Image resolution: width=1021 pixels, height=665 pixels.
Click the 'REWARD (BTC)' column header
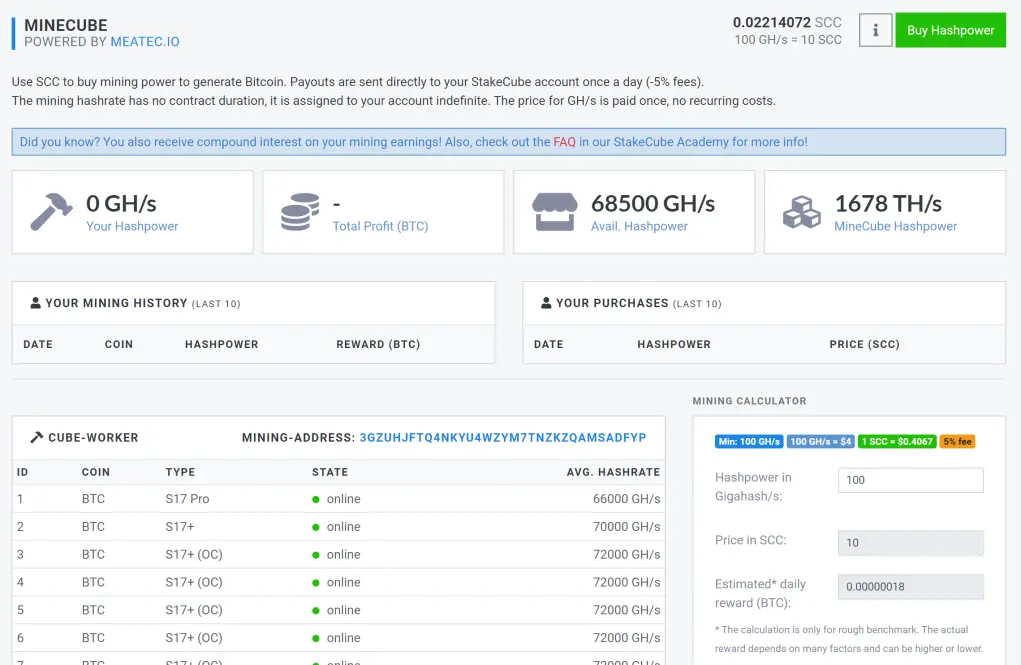point(378,344)
